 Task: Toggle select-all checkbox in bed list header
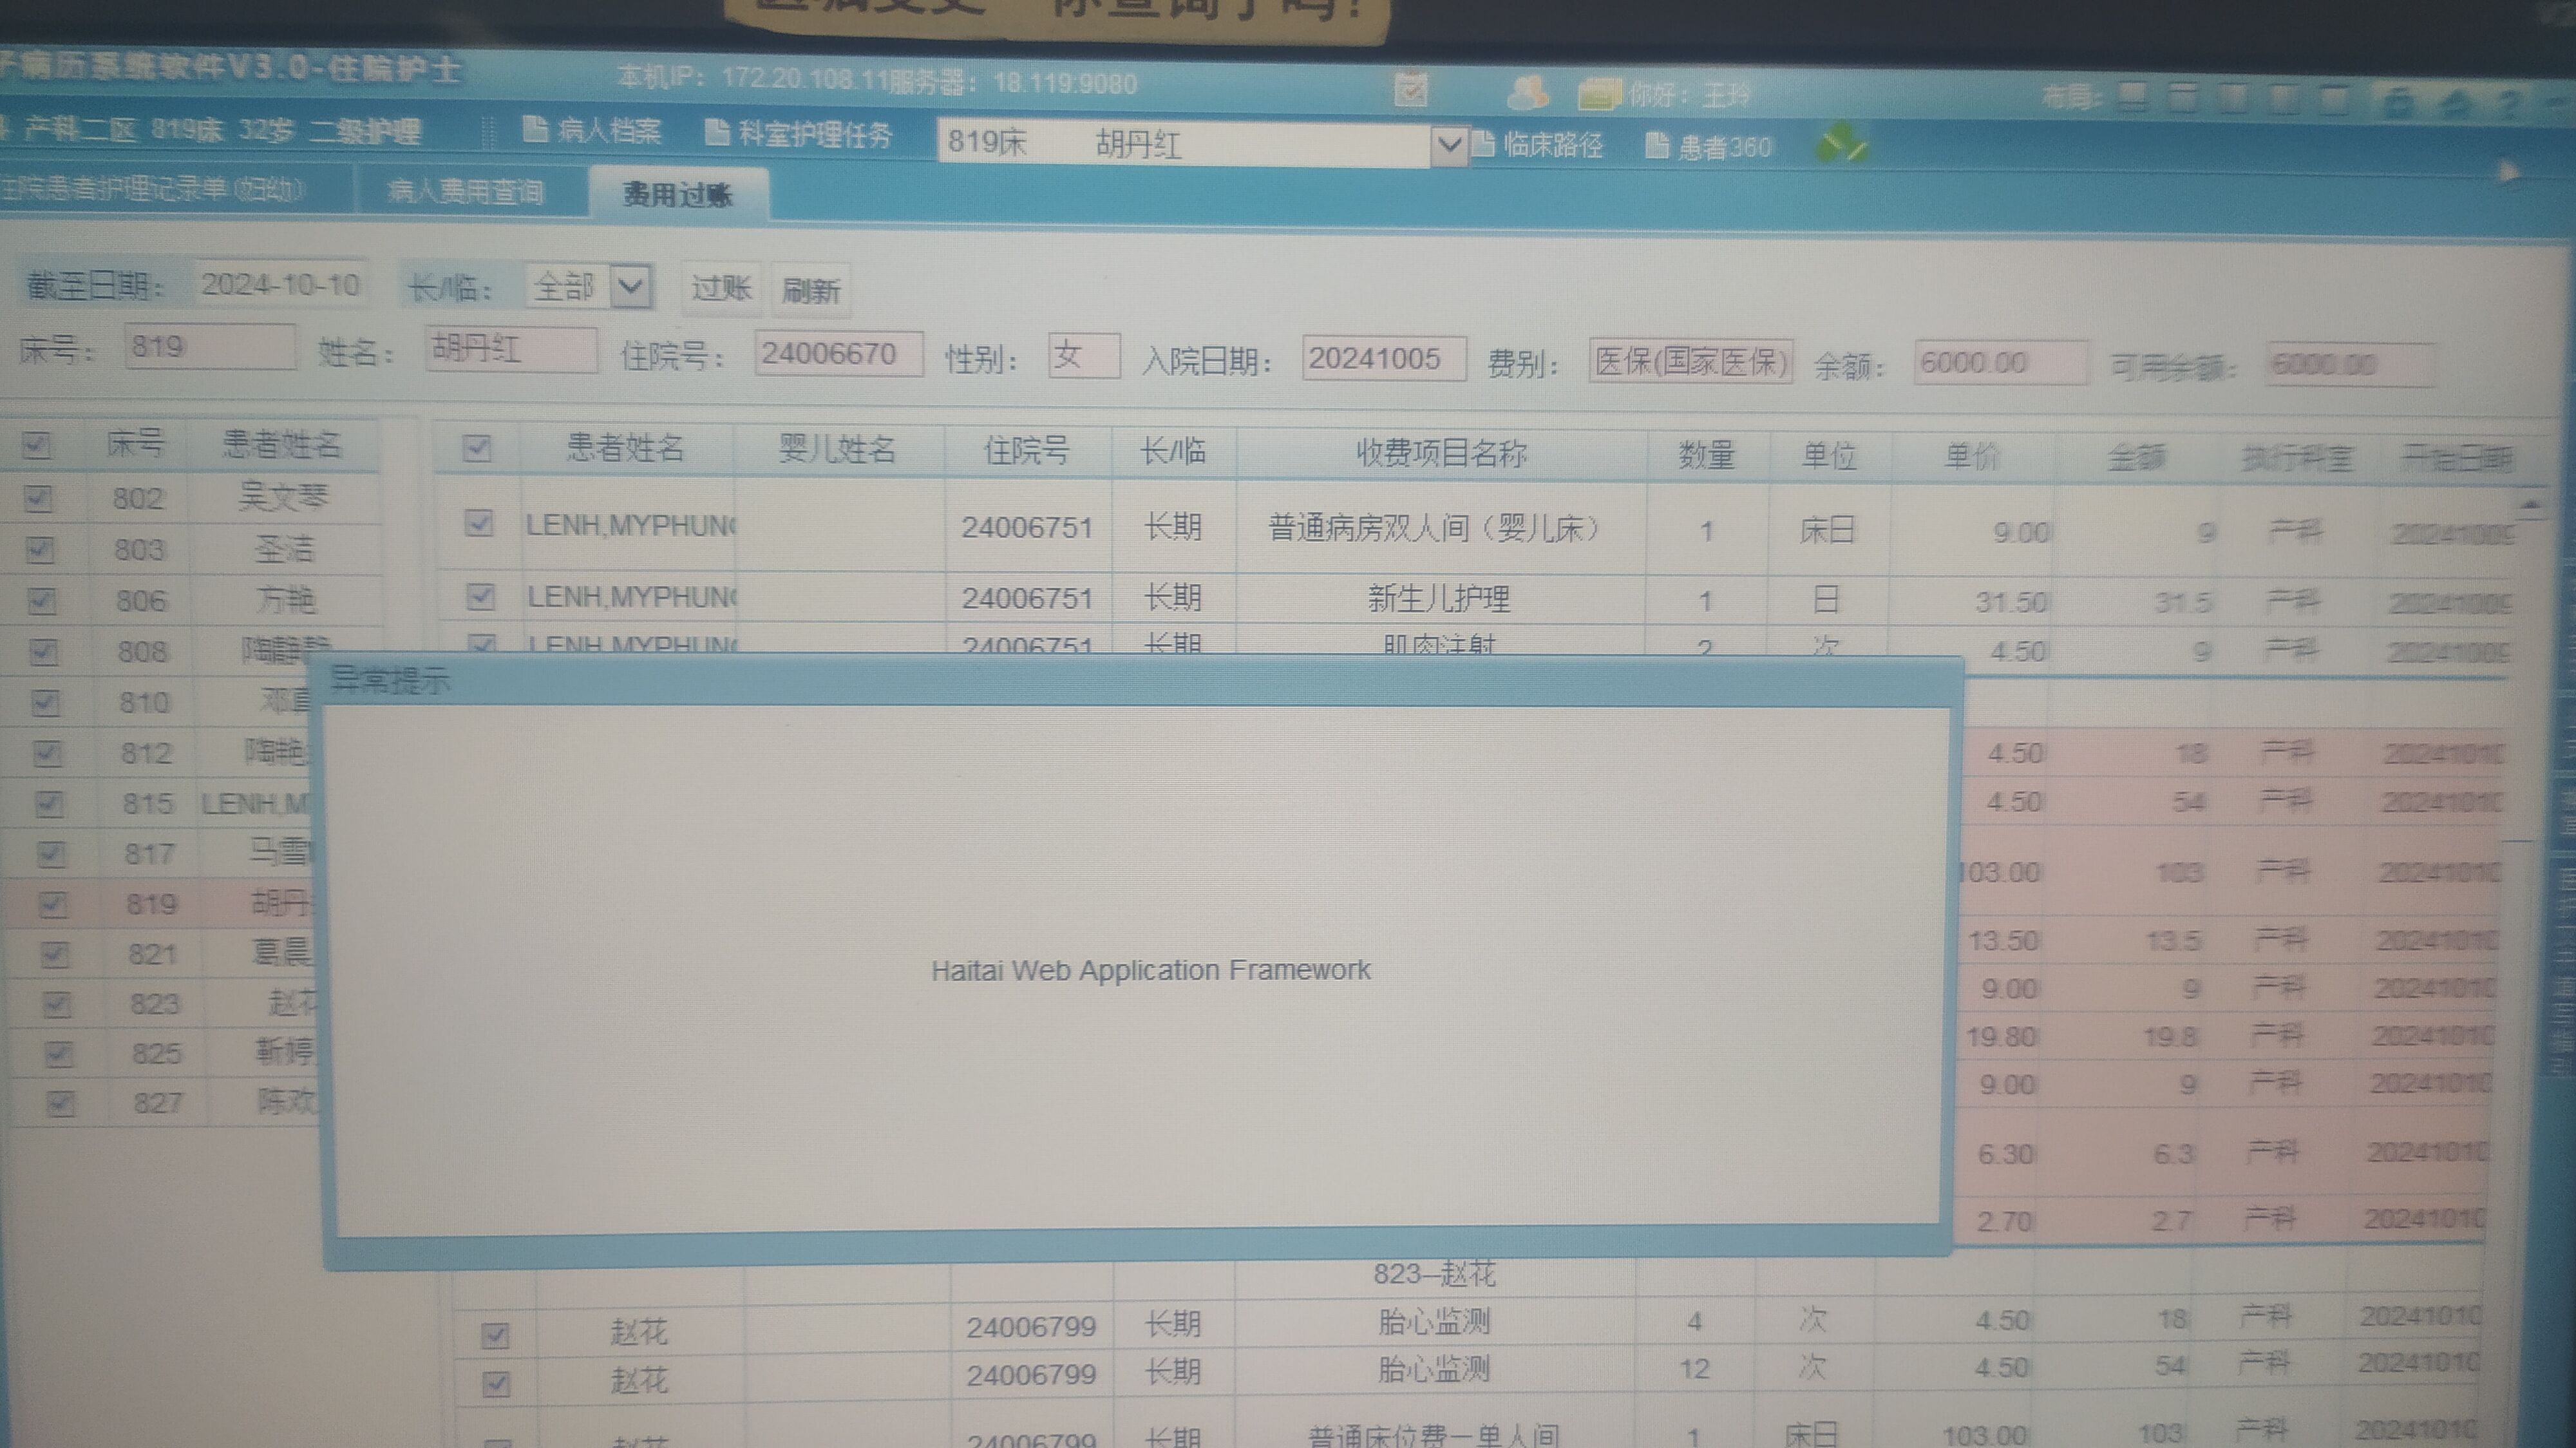(x=37, y=445)
